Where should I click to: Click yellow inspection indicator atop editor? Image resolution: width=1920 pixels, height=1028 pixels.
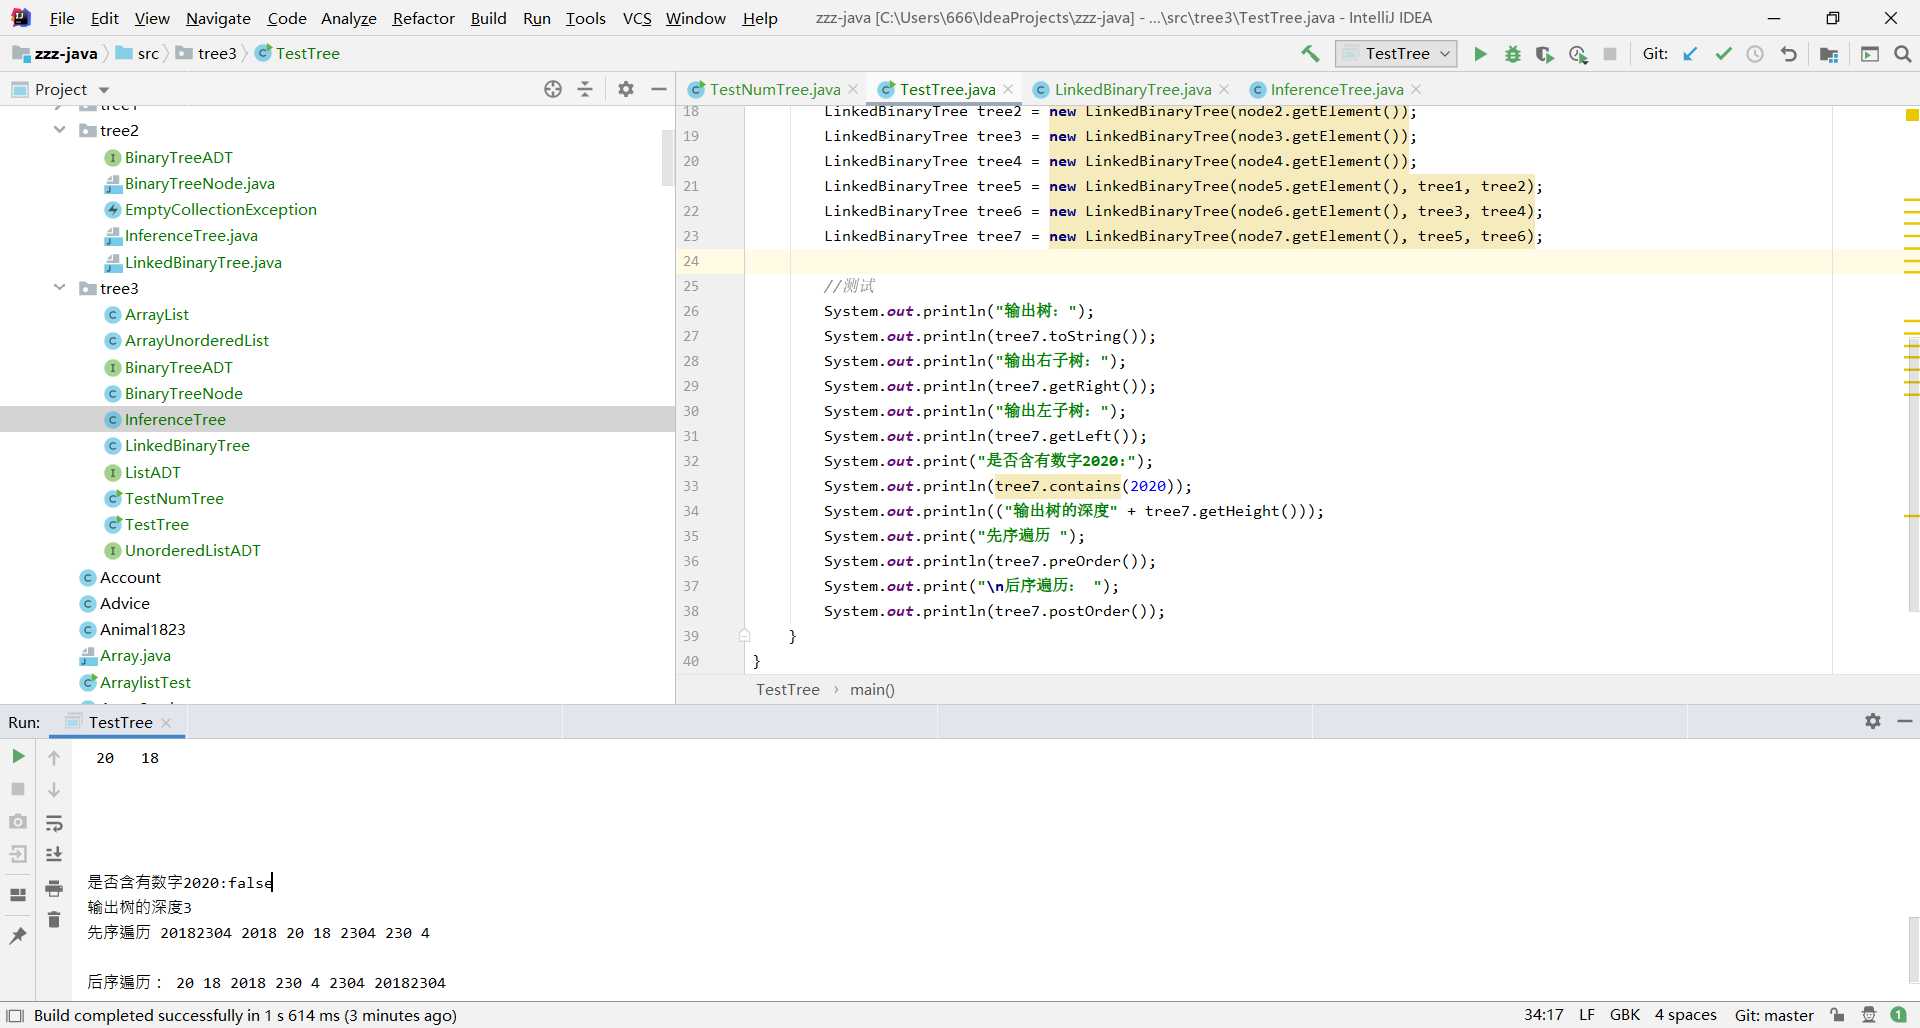1911,115
